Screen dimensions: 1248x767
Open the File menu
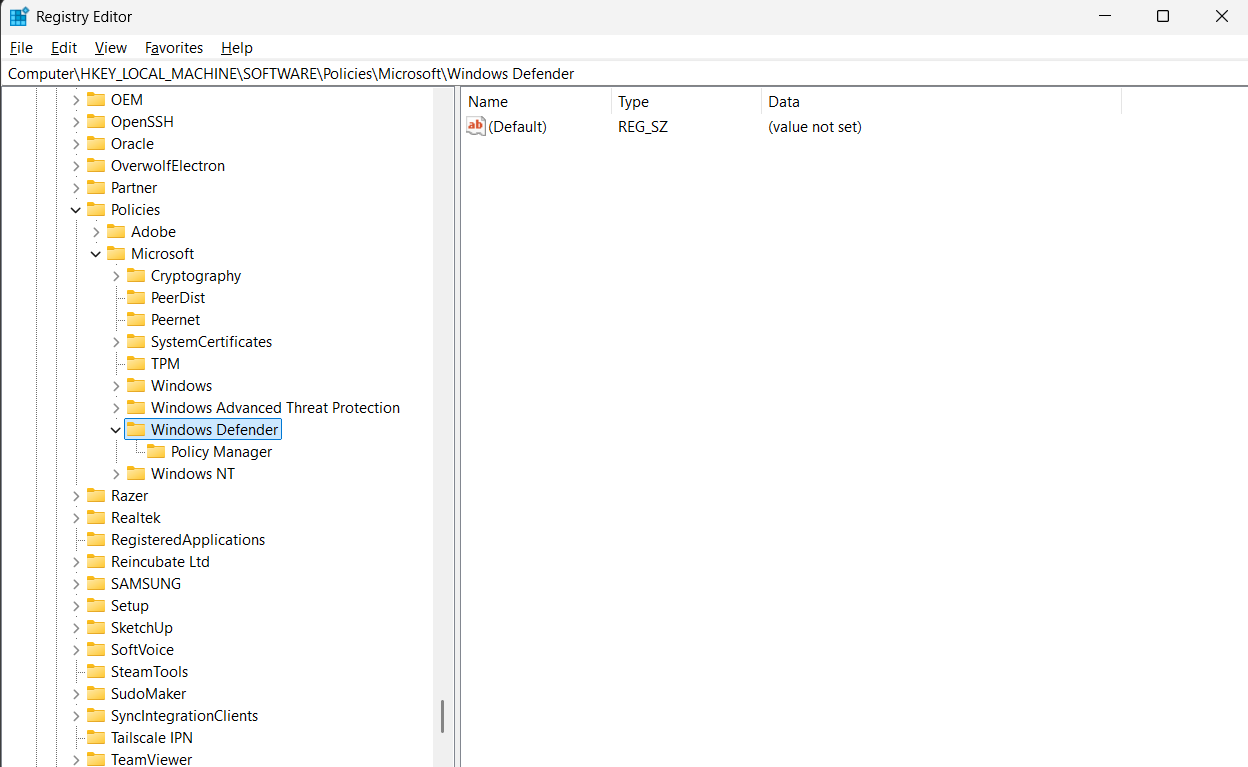[x=21, y=48]
